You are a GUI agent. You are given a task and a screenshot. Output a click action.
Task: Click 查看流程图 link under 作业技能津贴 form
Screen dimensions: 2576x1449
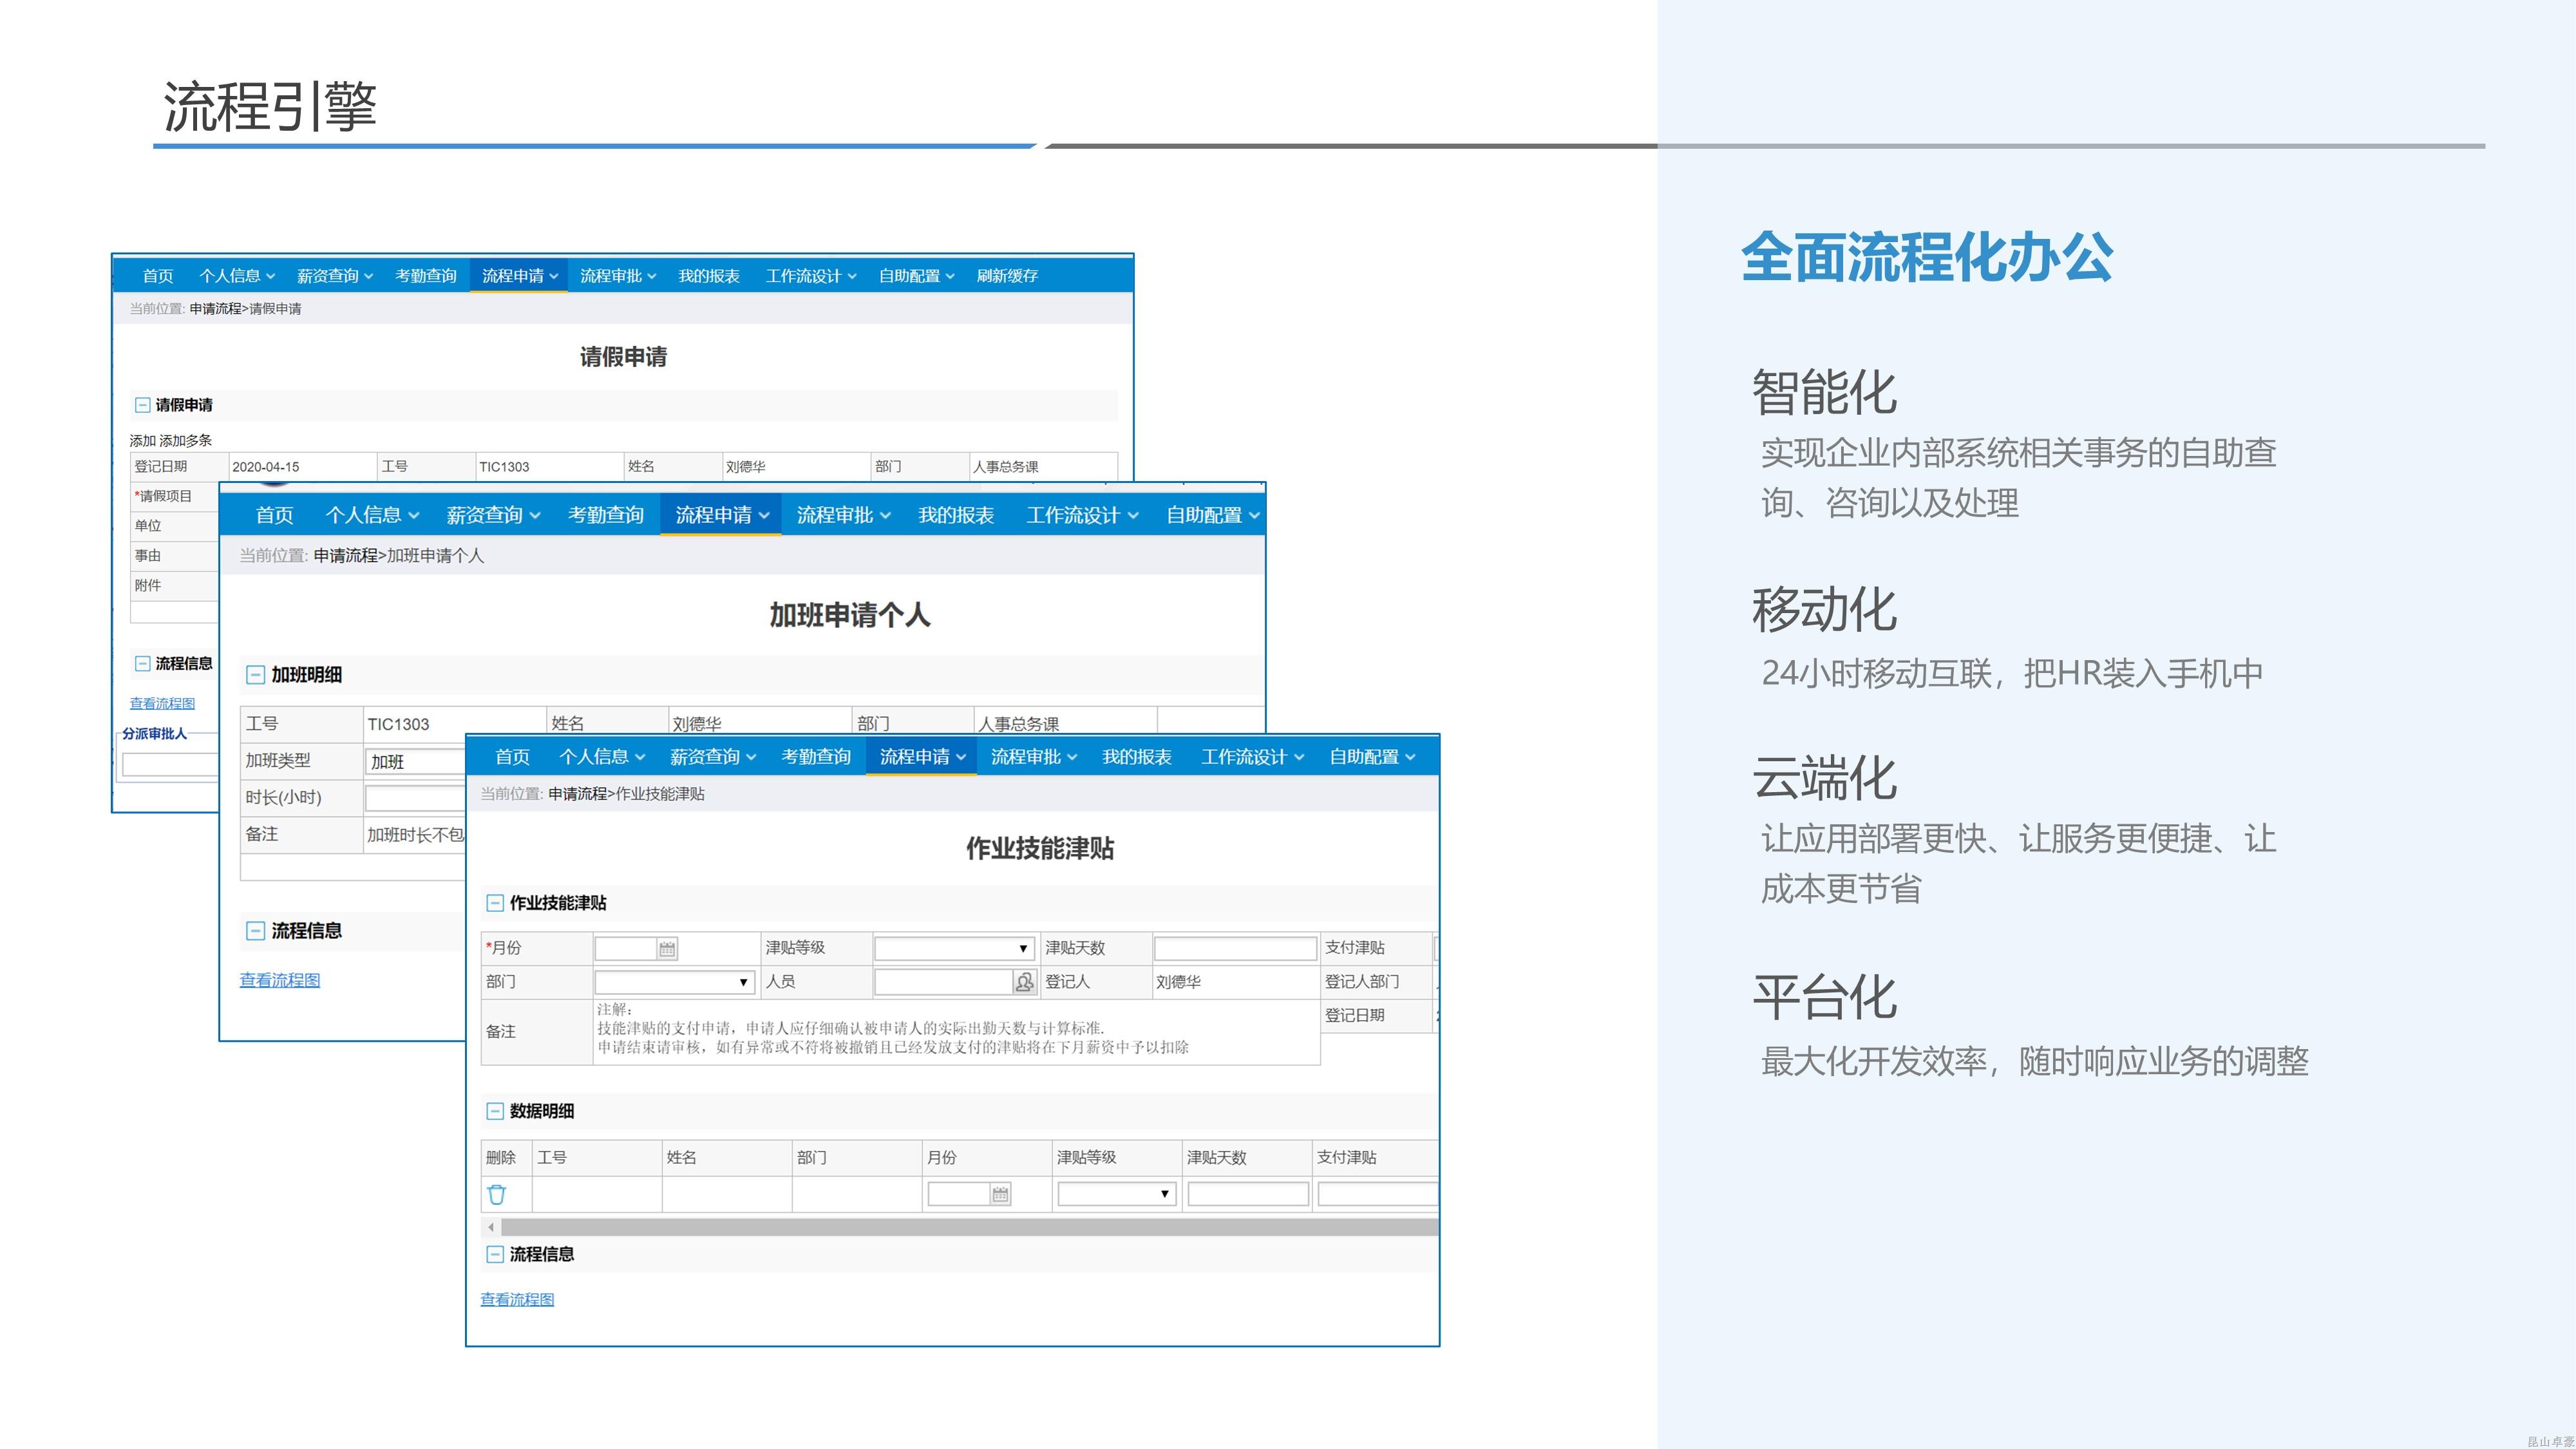pyautogui.click(x=517, y=1299)
